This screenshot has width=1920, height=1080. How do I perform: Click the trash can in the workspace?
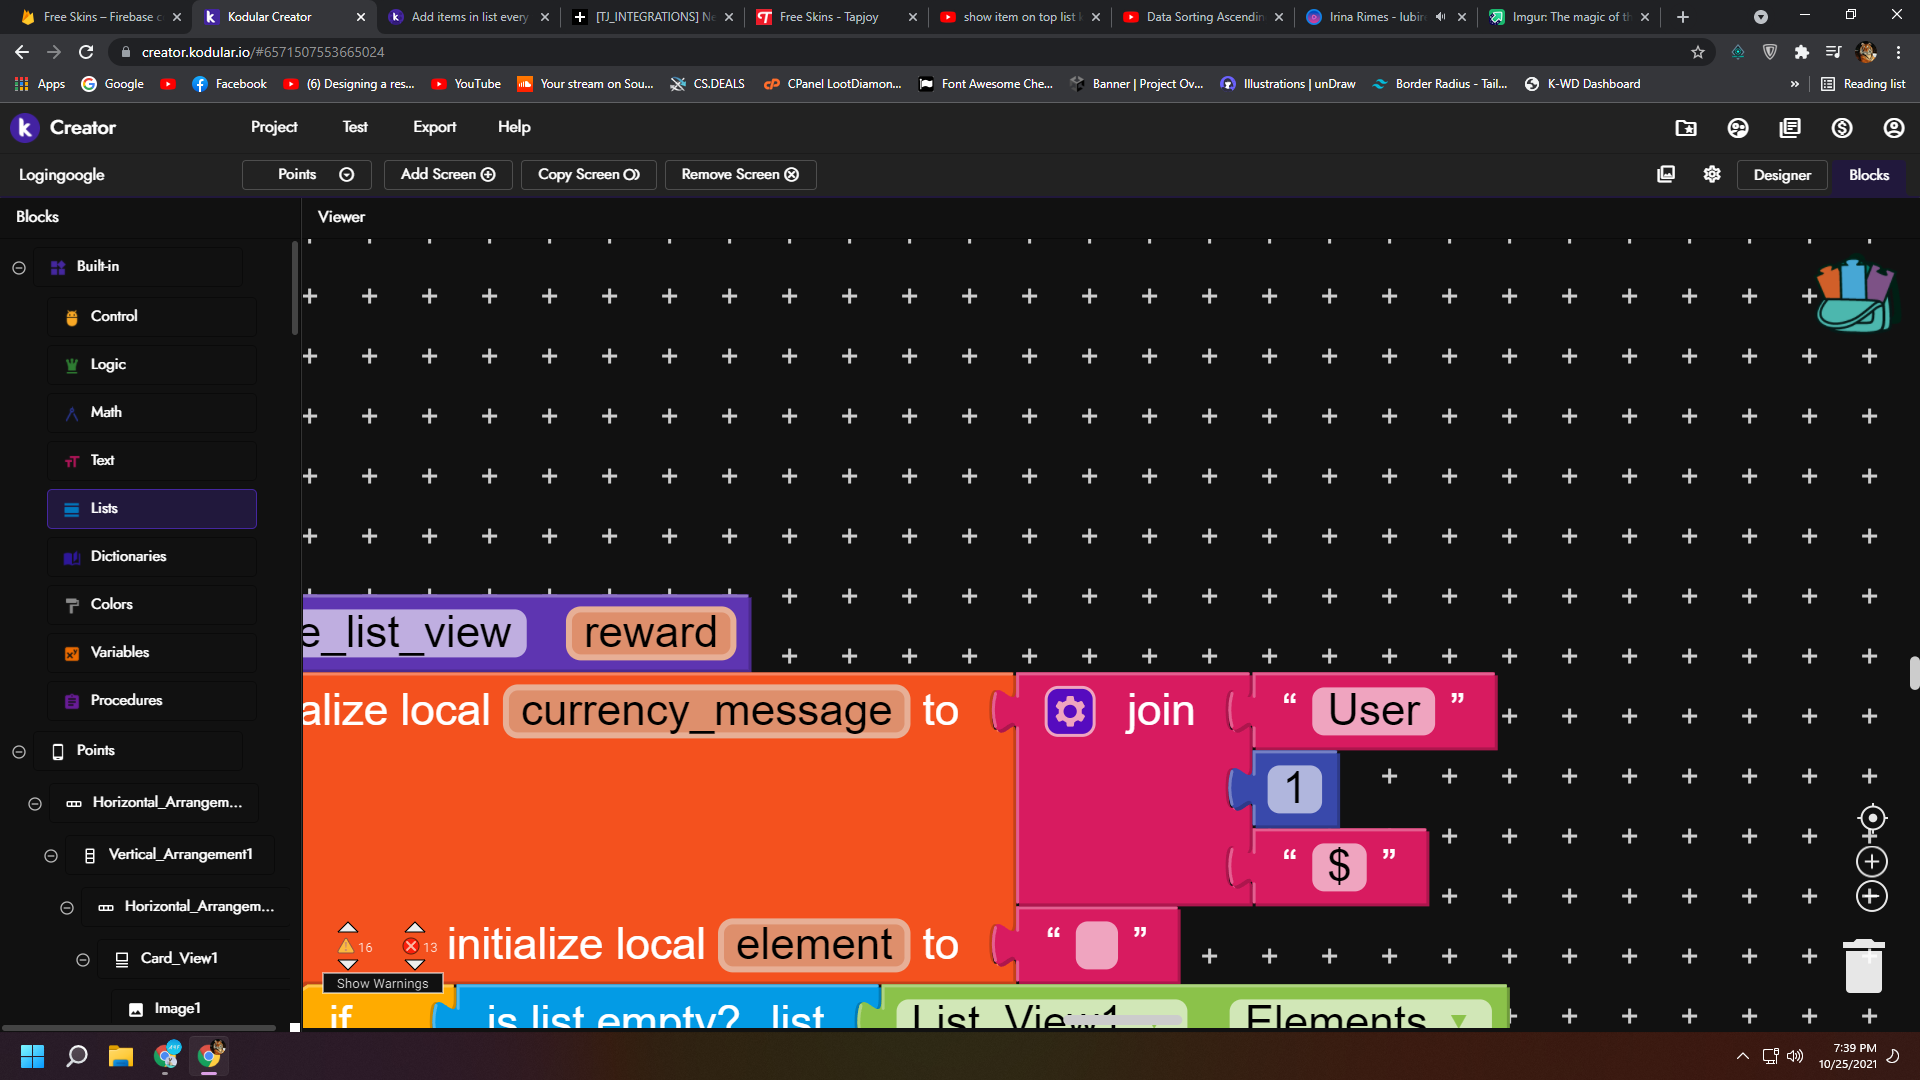coord(1863,966)
